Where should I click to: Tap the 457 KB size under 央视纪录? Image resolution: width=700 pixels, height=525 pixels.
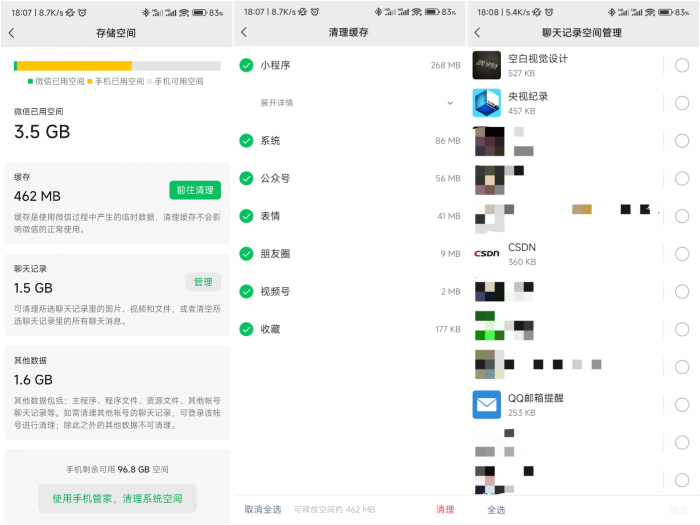point(521,111)
